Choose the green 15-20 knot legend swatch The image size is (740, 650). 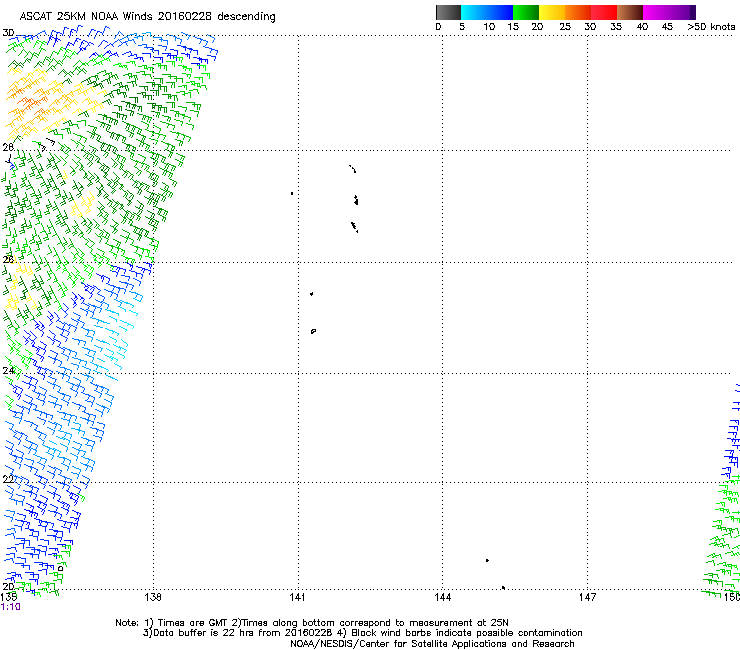(x=526, y=12)
